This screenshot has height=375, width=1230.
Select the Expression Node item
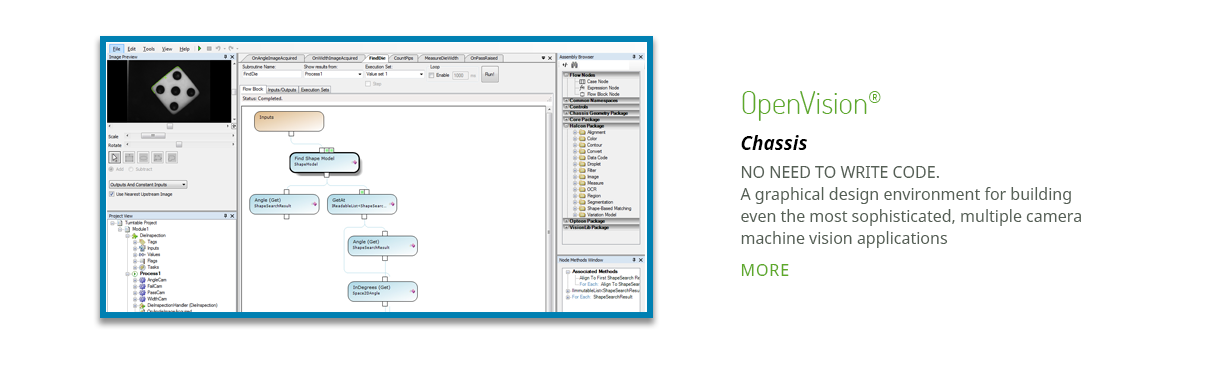604,88
